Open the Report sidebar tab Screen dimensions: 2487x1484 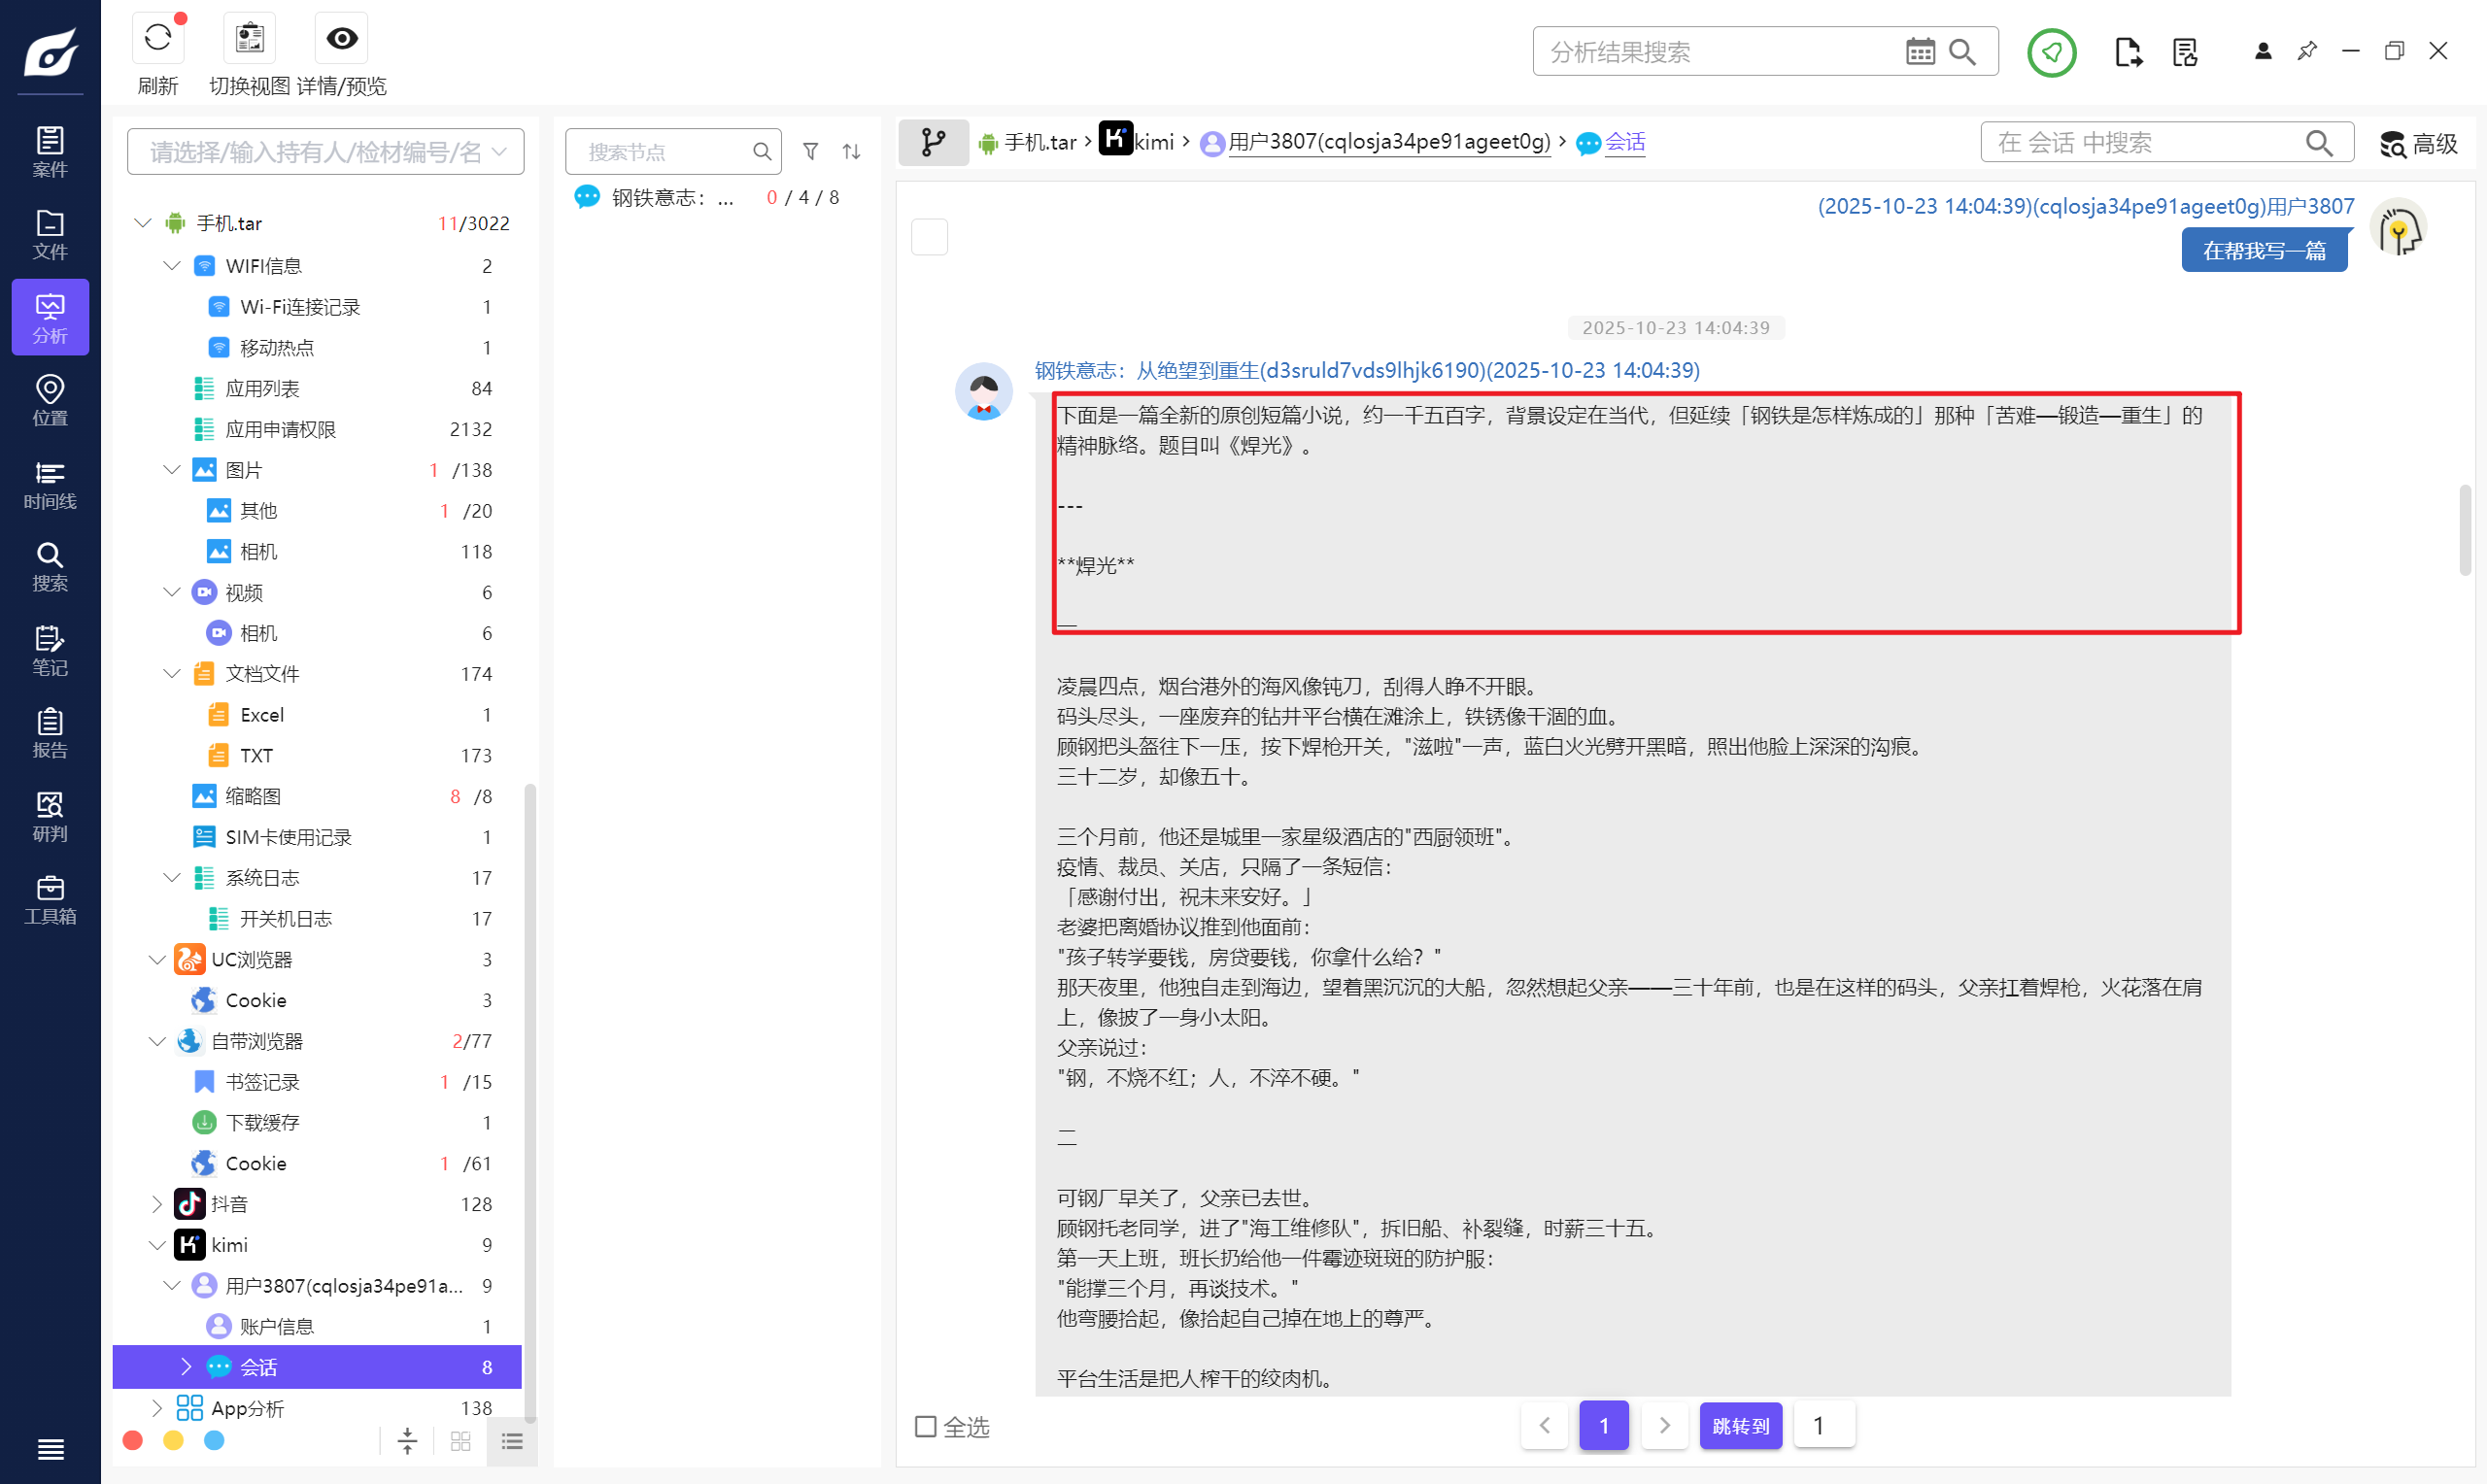point(50,733)
